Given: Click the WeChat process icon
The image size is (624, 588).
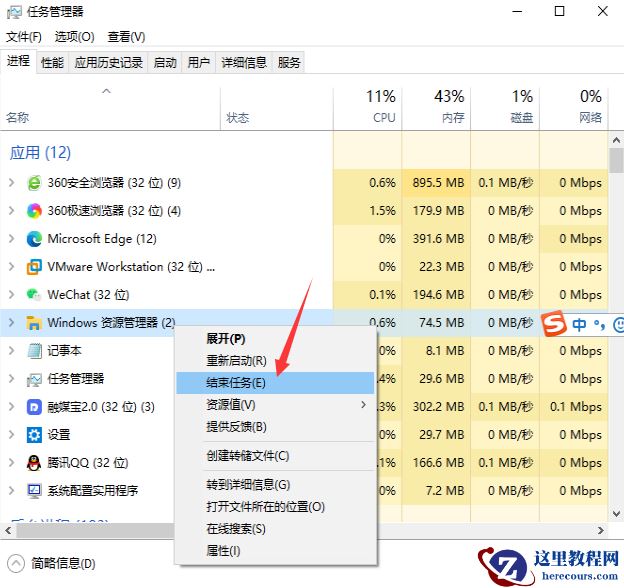Looking at the screenshot, I should click(x=34, y=295).
